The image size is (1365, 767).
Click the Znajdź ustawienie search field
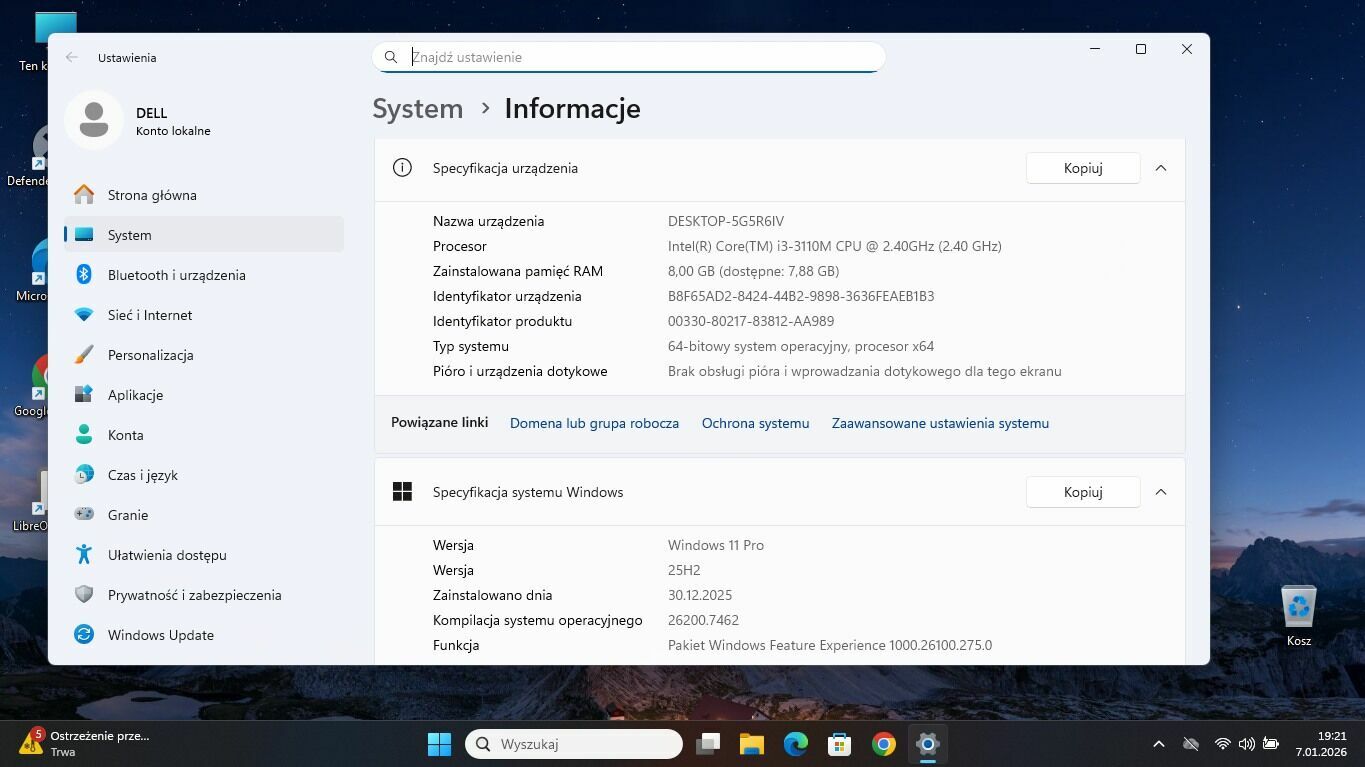(640, 57)
